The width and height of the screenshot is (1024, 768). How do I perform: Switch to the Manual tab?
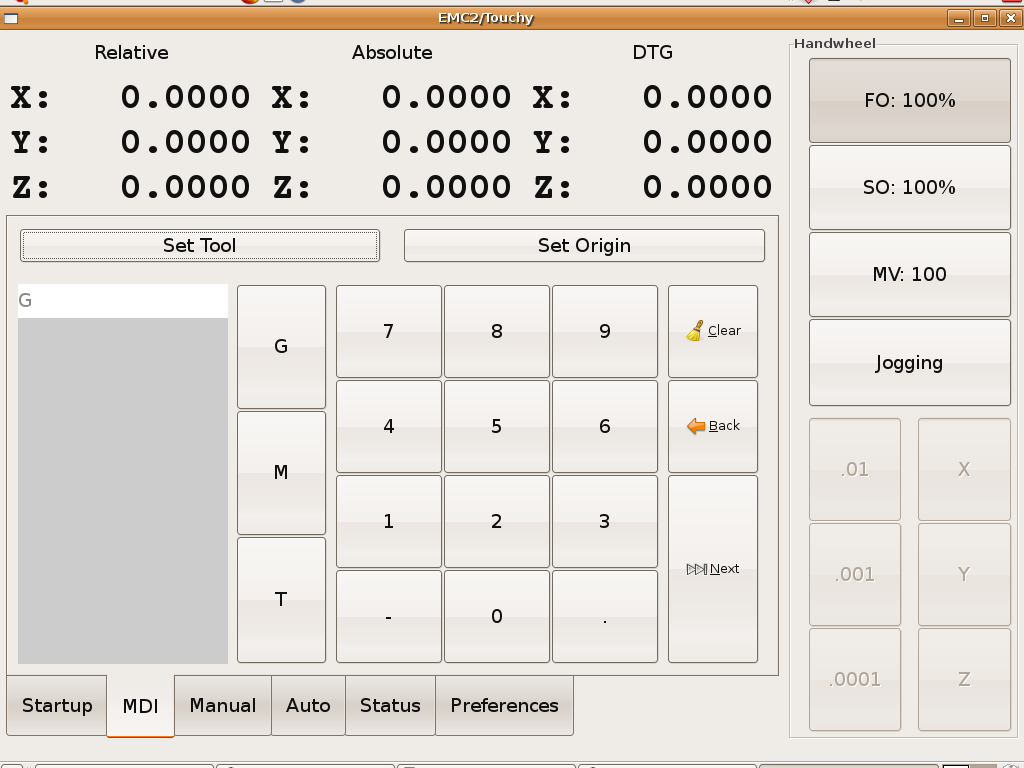pyautogui.click(x=223, y=705)
